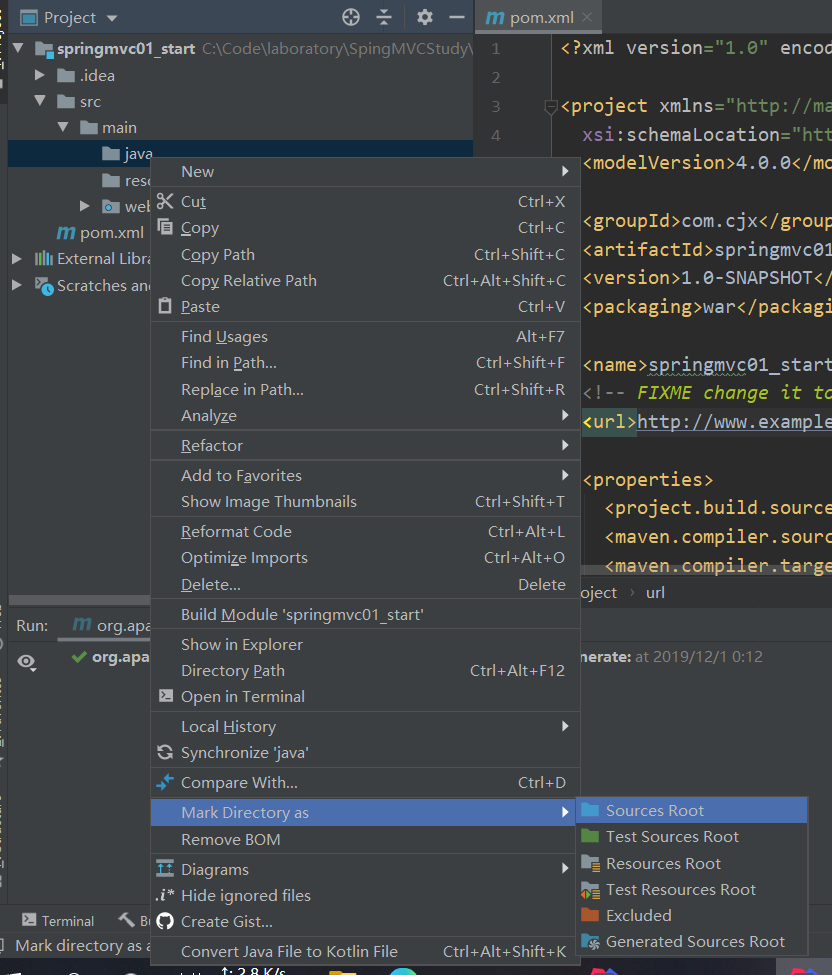Choose Optimize Imports entry
This screenshot has height=975, width=832.
366,558
